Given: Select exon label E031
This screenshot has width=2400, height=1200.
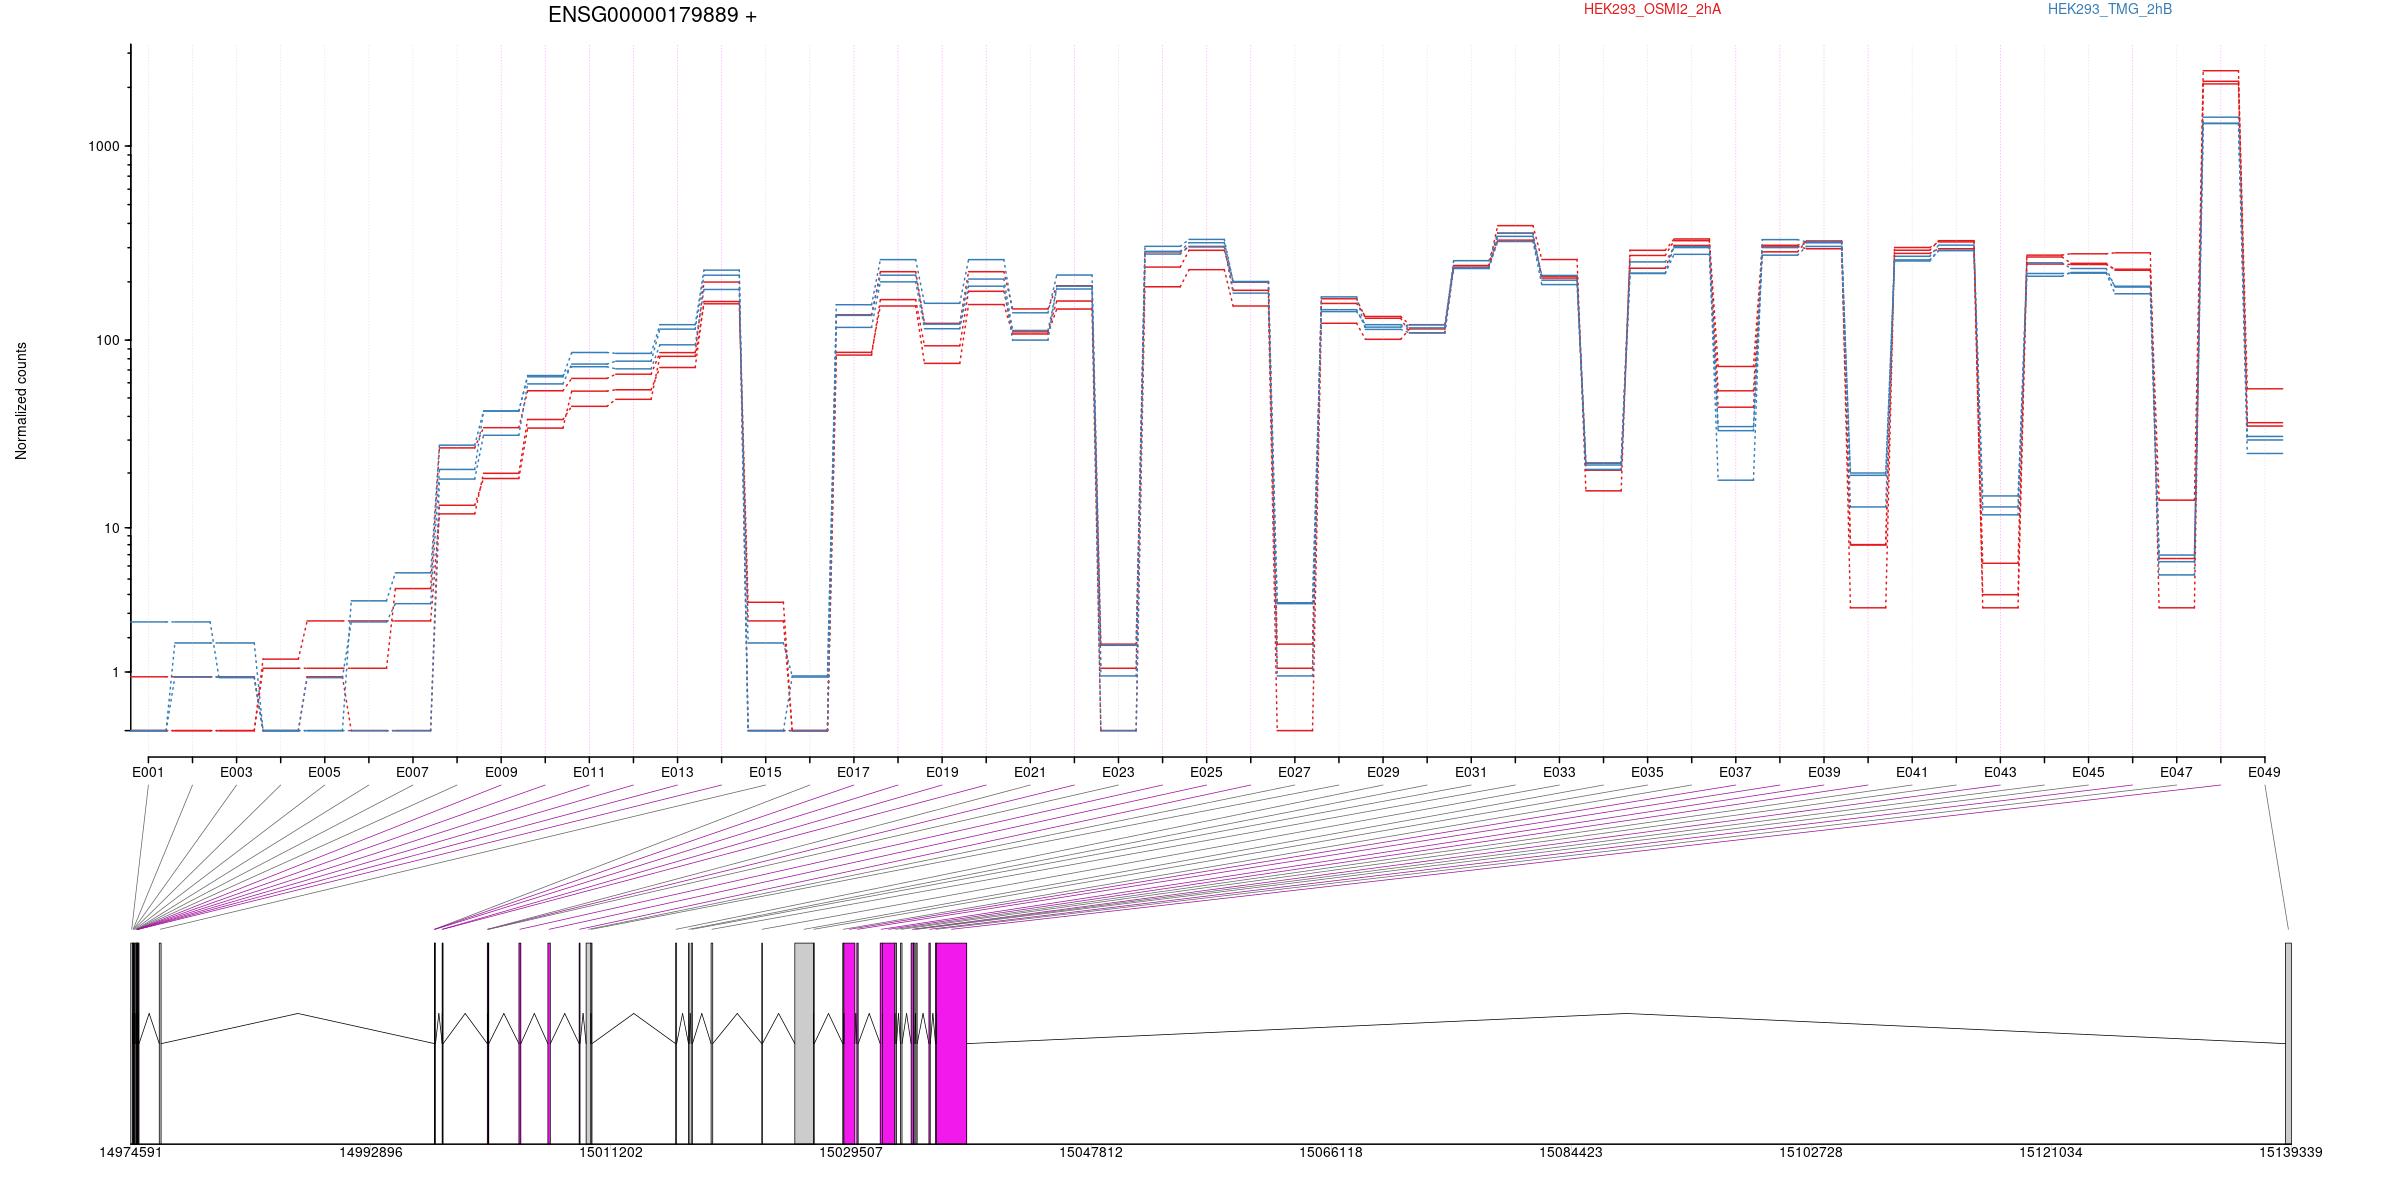Looking at the screenshot, I should pos(1471,772).
